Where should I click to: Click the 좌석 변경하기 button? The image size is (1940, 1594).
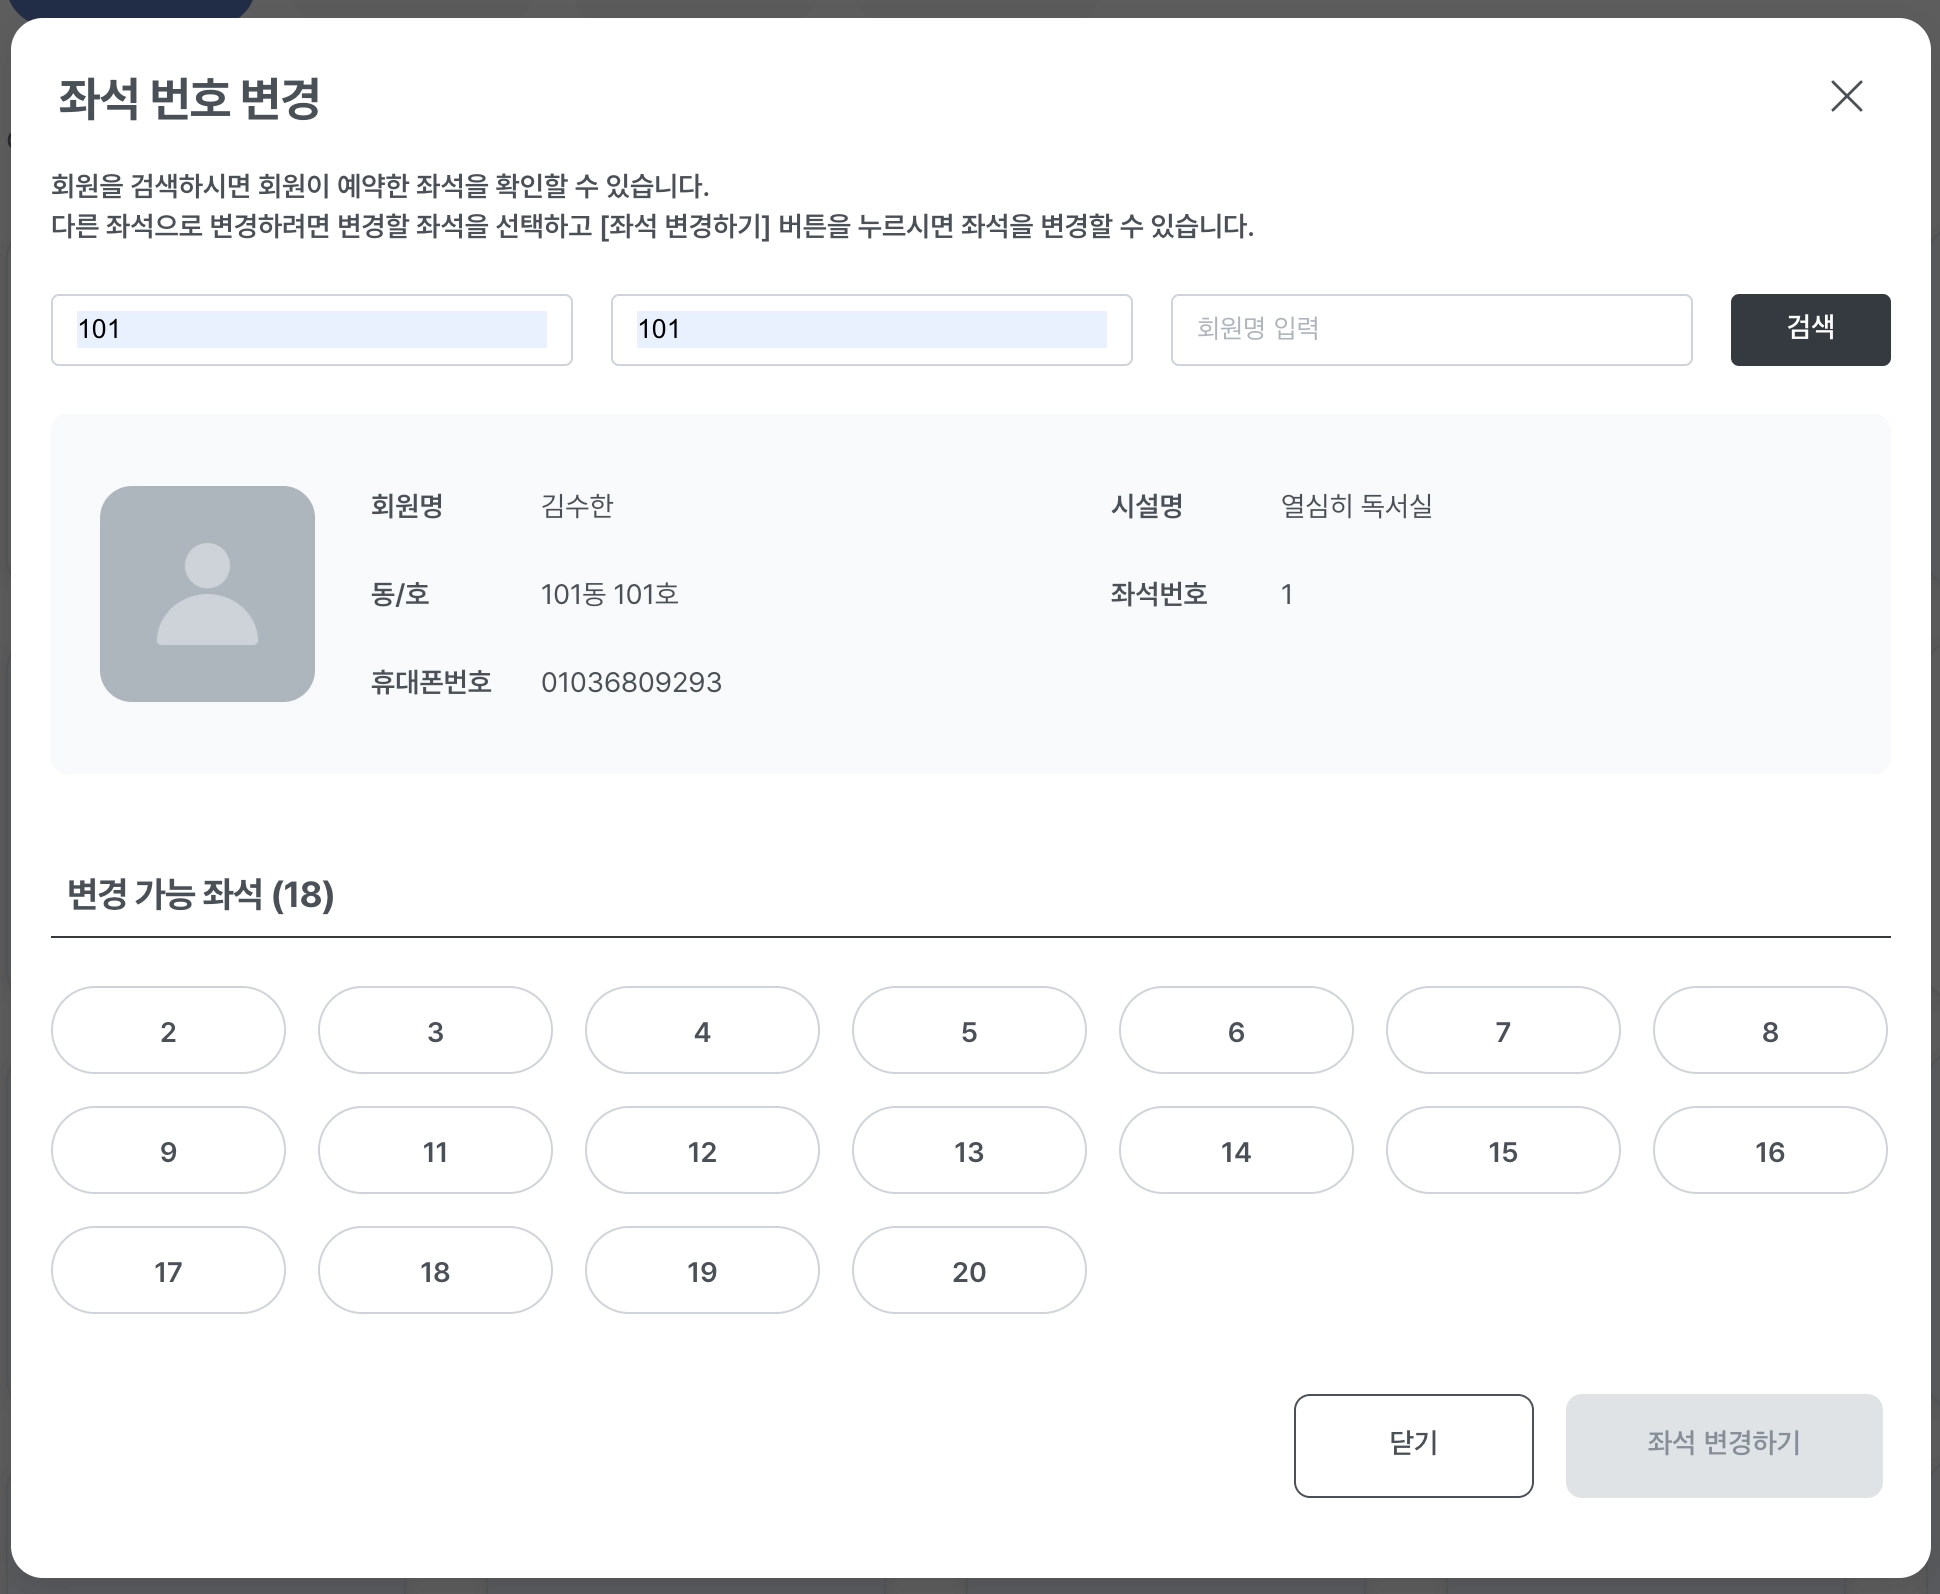pos(1723,1445)
